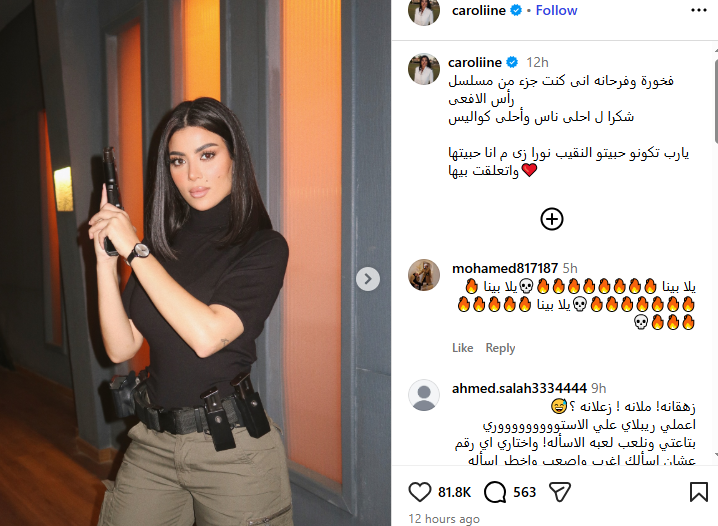Click mohamed817187's profile picture
Viewport: 718px width, 526px height.
tap(424, 275)
